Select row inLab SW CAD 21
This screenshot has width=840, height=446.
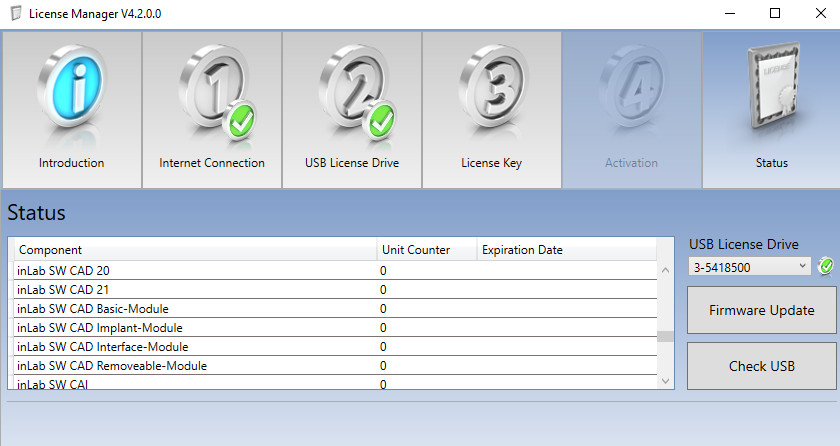tap(335, 290)
